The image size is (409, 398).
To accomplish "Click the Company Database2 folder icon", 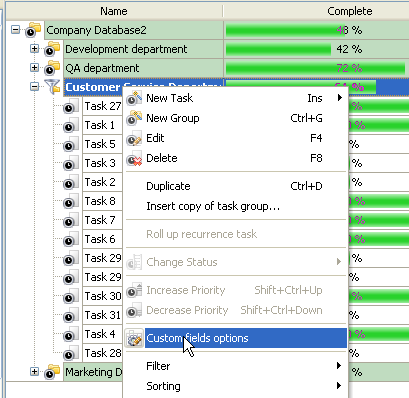I will (33, 30).
